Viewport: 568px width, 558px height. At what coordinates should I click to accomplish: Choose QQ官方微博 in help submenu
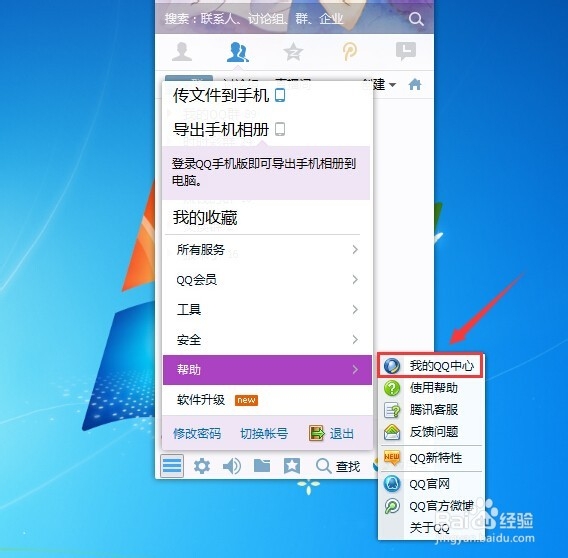pos(430,506)
